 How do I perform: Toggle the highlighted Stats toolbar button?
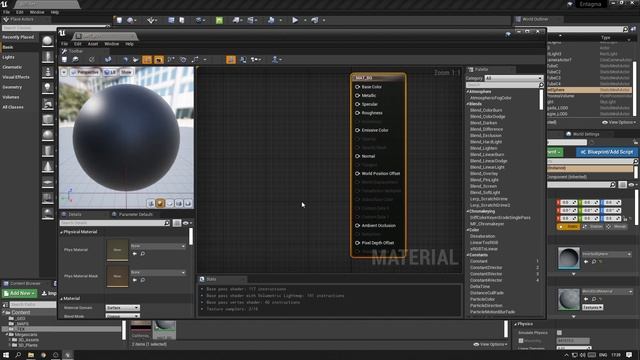point(231,60)
